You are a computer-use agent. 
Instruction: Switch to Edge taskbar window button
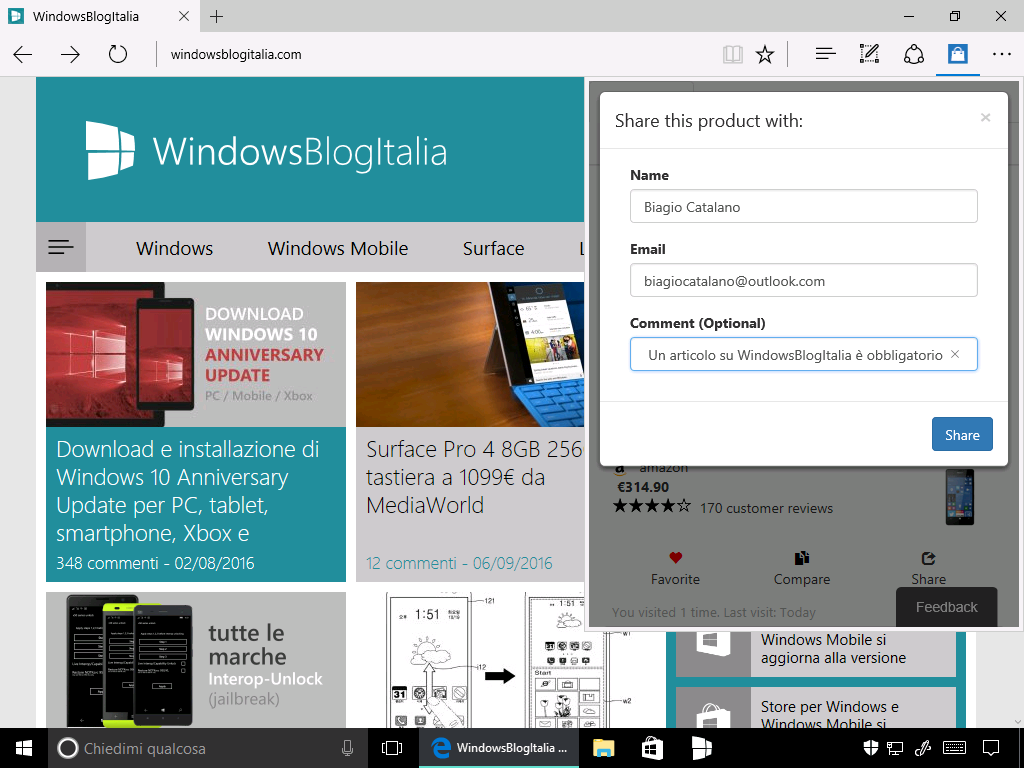499,748
